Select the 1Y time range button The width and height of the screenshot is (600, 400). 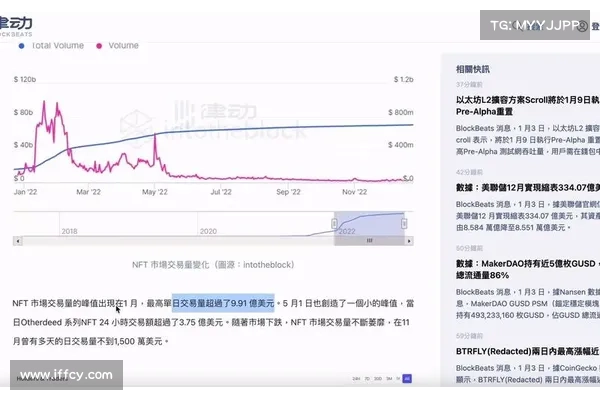(398, 379)
